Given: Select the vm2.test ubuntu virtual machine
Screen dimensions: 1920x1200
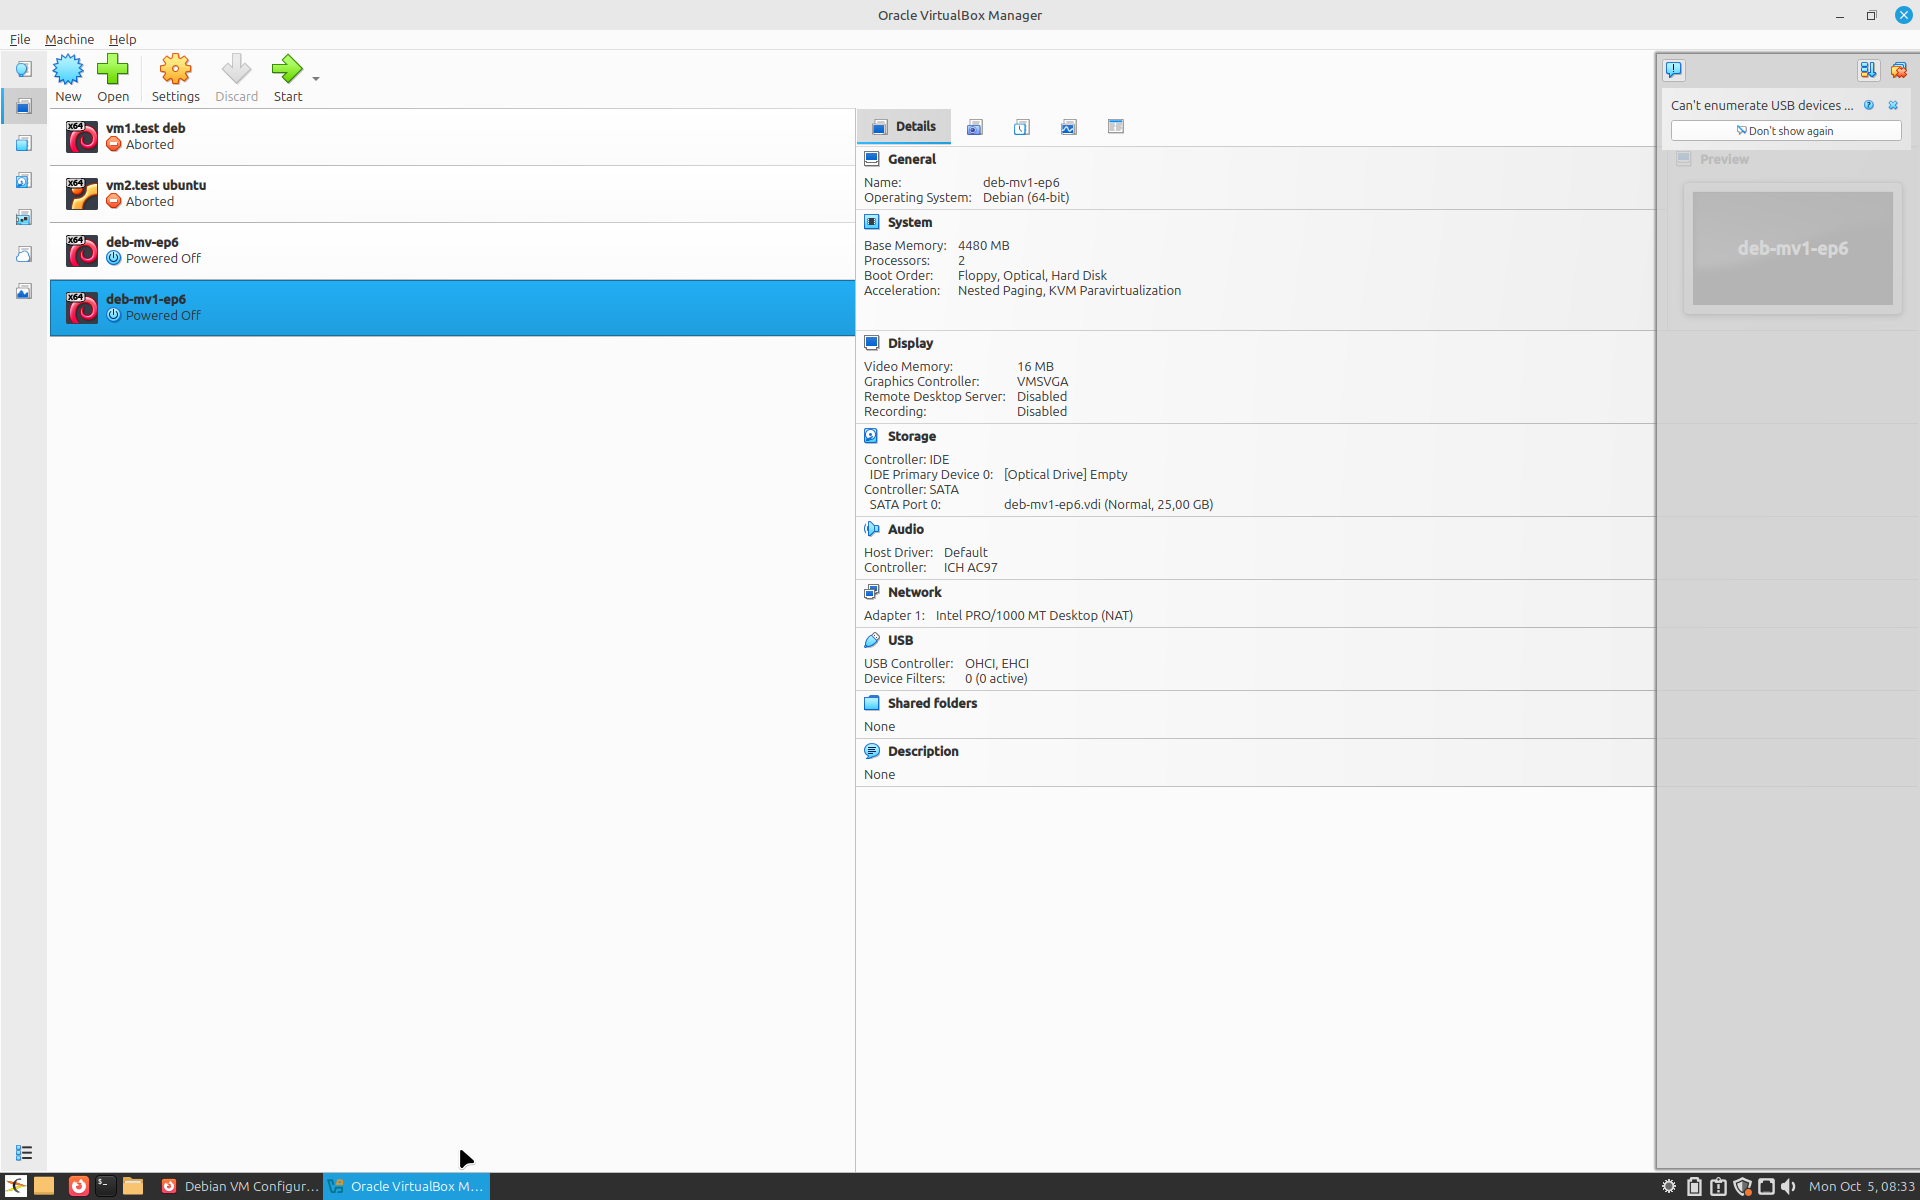Looking at the screenshot, I should click(452, 194).
